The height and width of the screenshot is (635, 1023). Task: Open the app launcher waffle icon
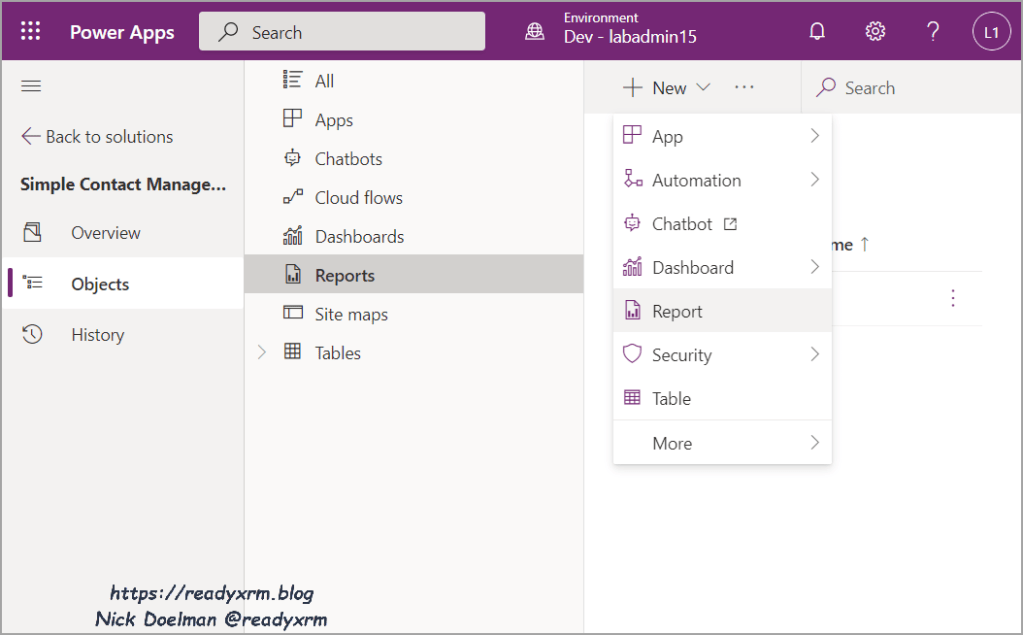click(x=31, y=32)
